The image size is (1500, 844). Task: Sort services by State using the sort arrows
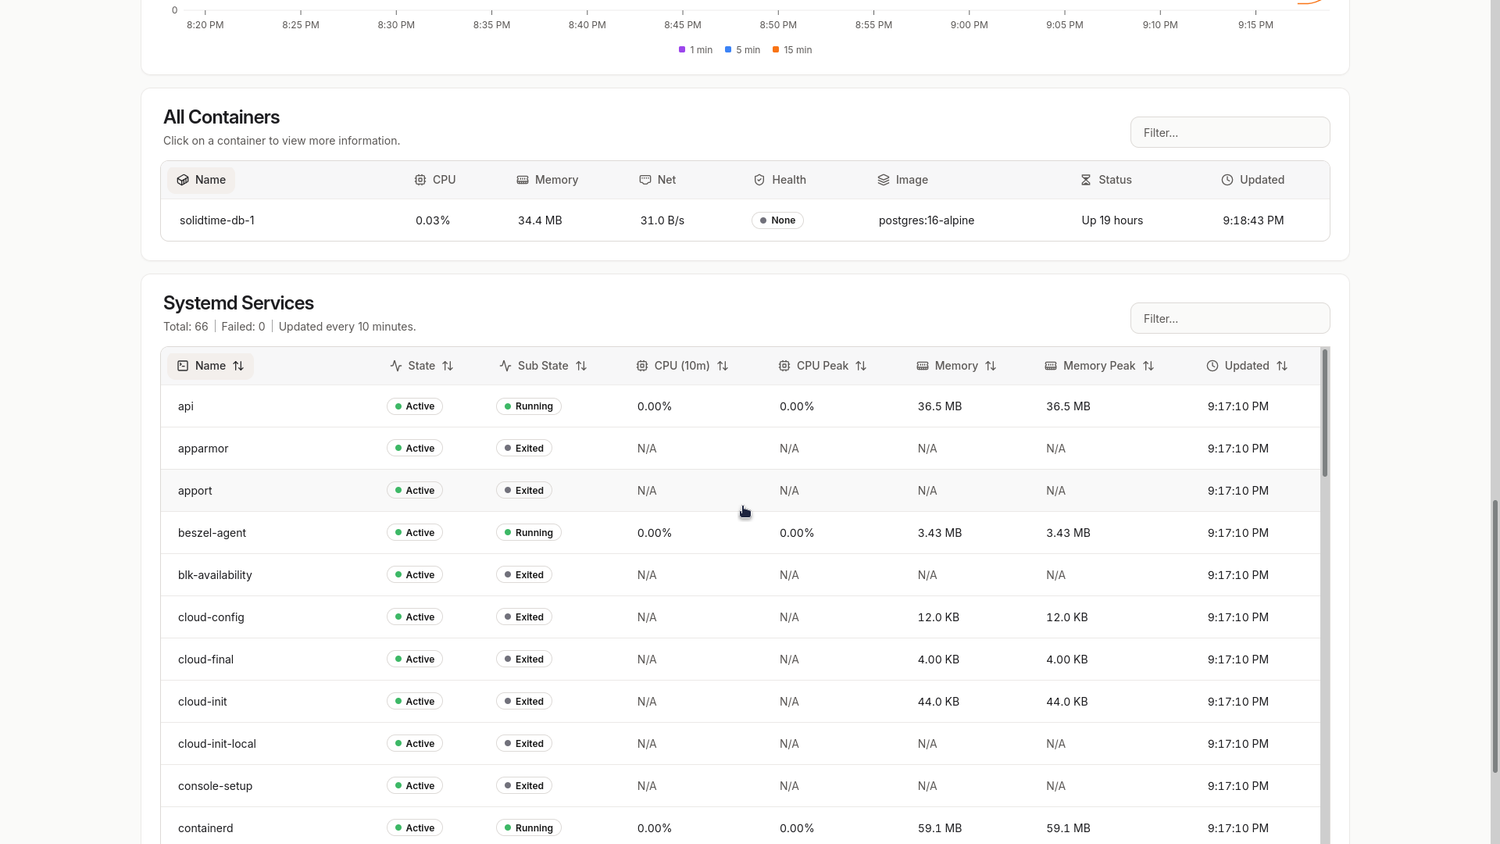[448, 366]
